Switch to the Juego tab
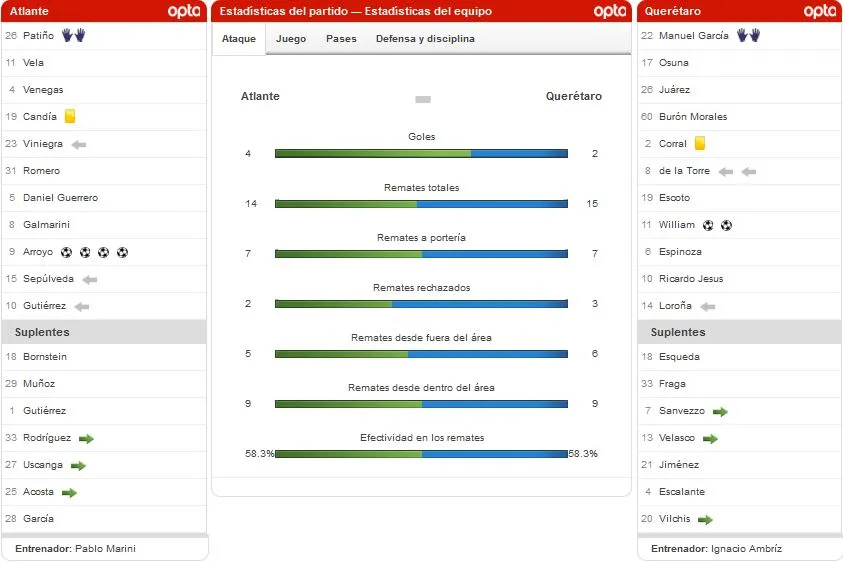 (291, 39)
